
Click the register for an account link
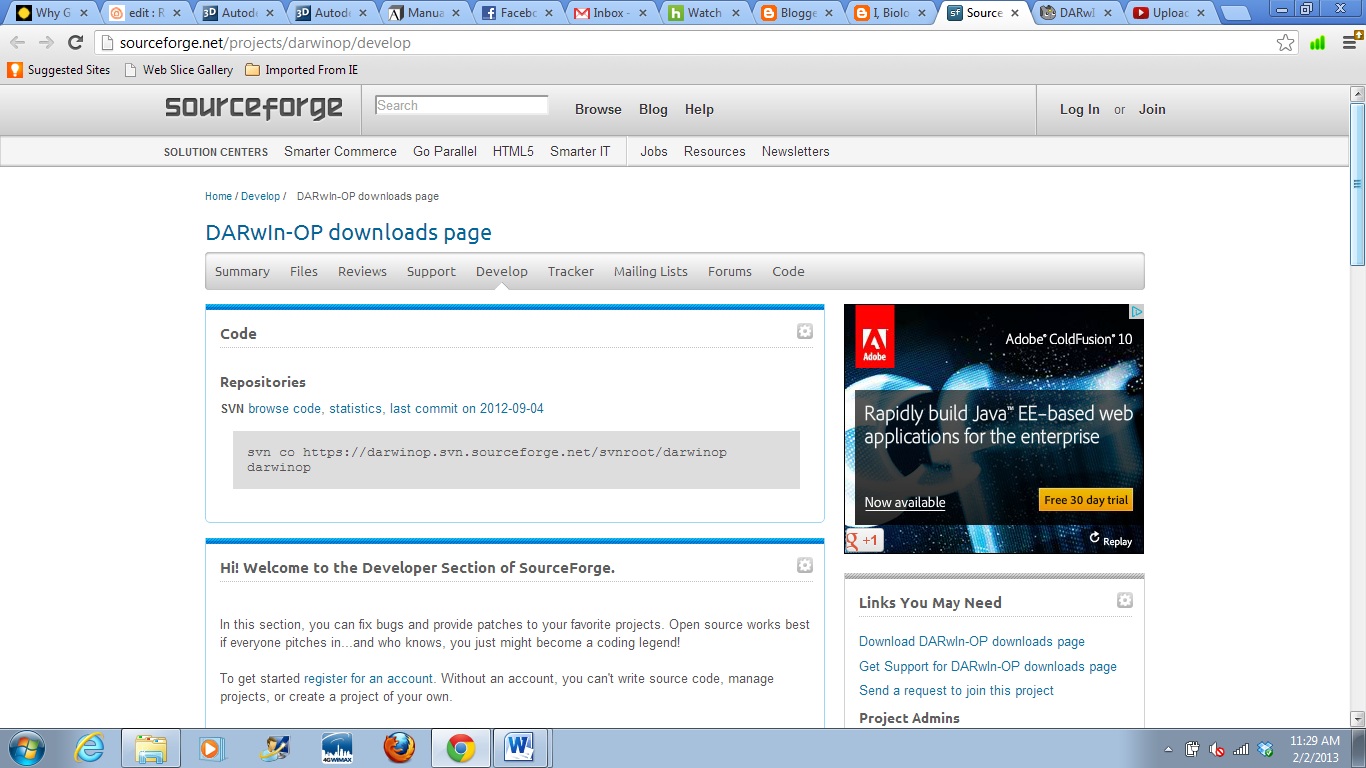(368, 678)
